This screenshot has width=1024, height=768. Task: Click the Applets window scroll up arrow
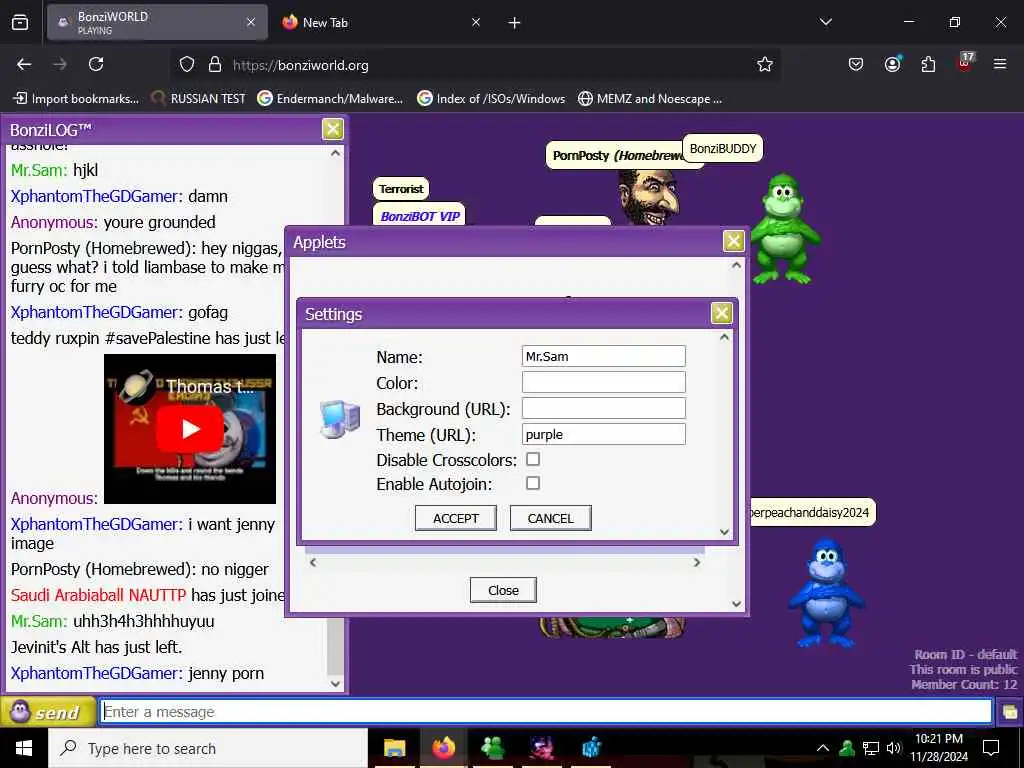737,265
